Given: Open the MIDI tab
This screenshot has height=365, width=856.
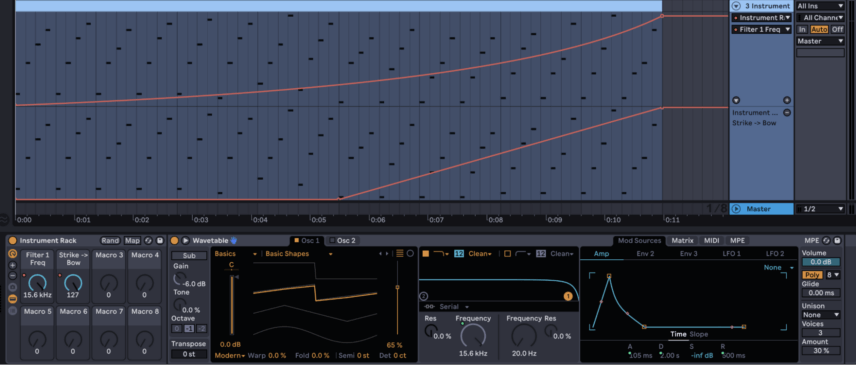Looking at the screenshot, I should (x=712, y=241).
